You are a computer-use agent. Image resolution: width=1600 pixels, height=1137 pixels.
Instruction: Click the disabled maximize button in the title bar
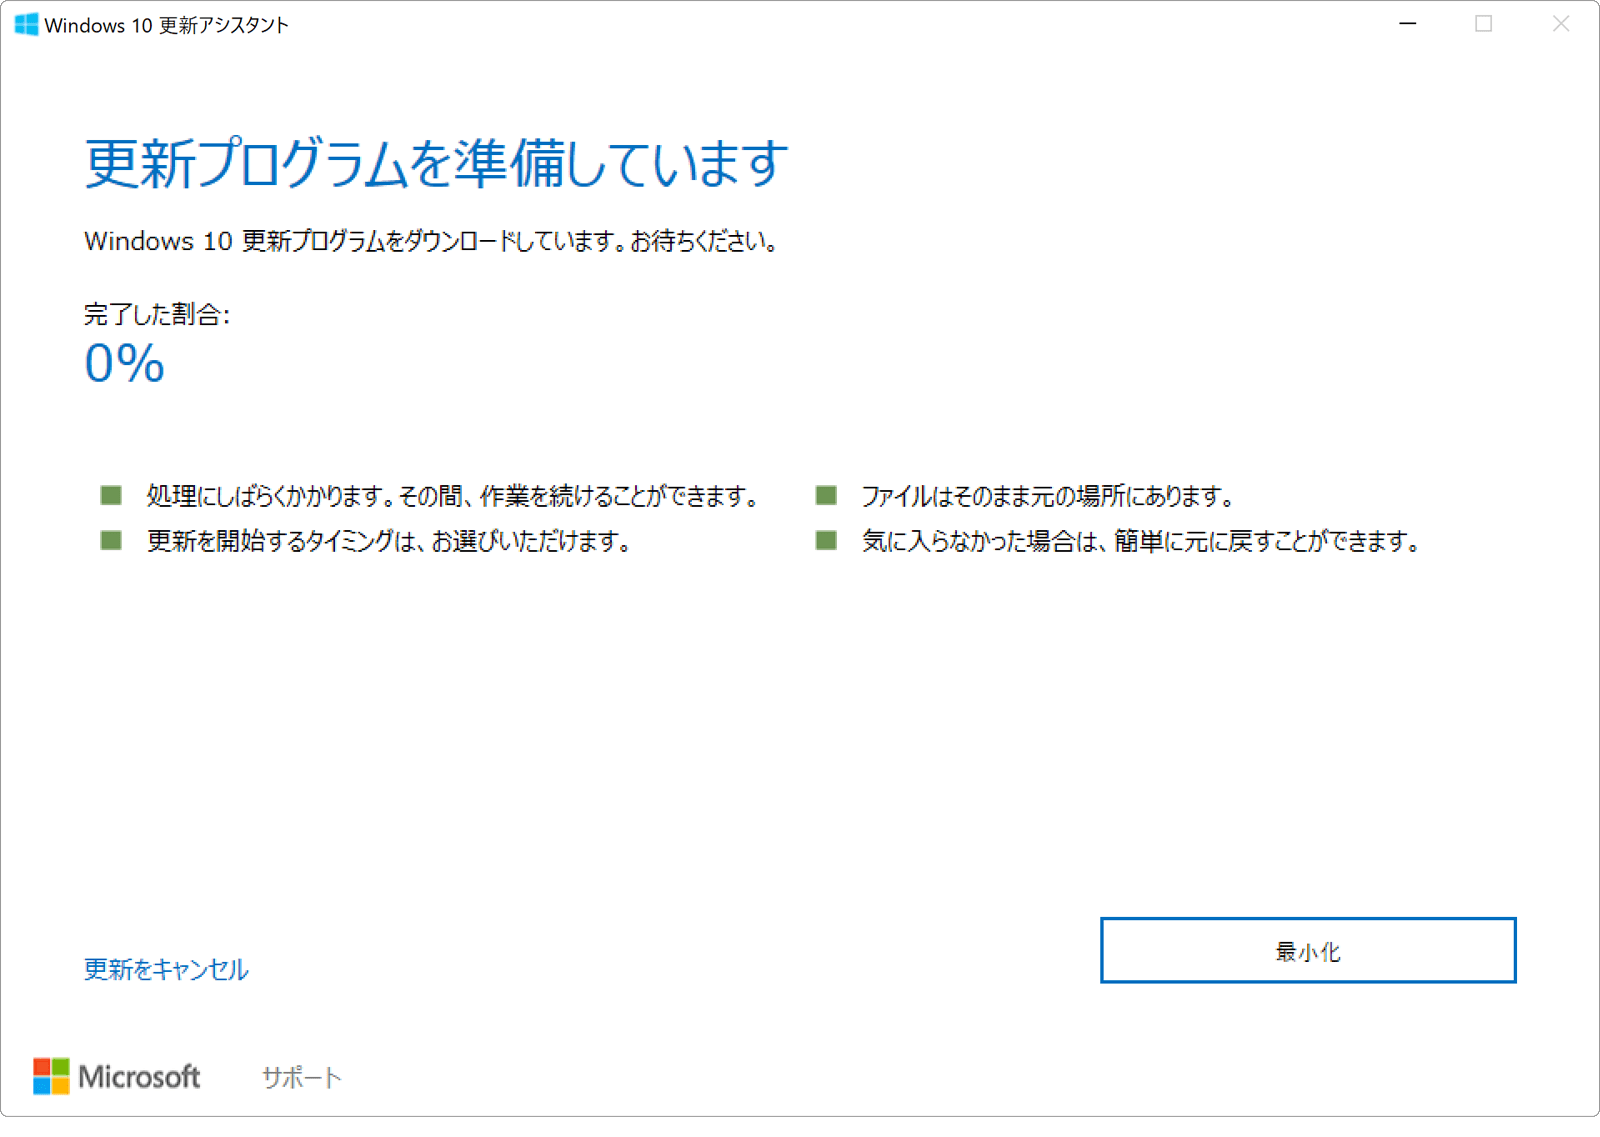click(1484, 24)
